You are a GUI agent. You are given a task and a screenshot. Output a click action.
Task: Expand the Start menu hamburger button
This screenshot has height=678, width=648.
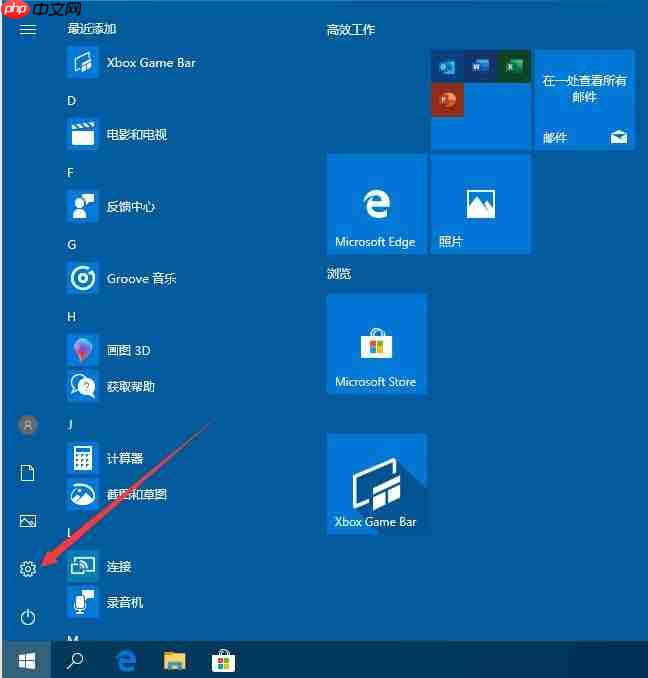pyautogui.click(x=28, y=30)
